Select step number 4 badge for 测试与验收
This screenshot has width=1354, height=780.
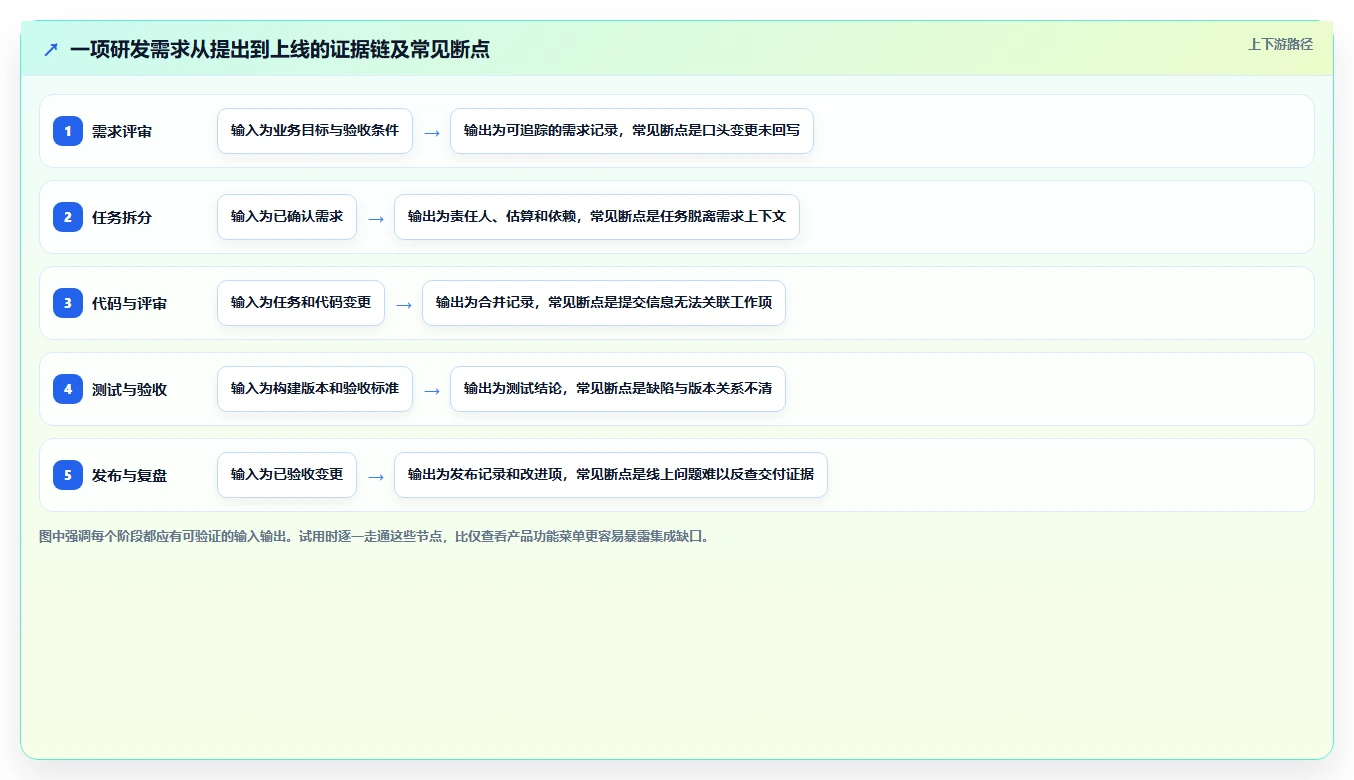[x=68, y=389]
